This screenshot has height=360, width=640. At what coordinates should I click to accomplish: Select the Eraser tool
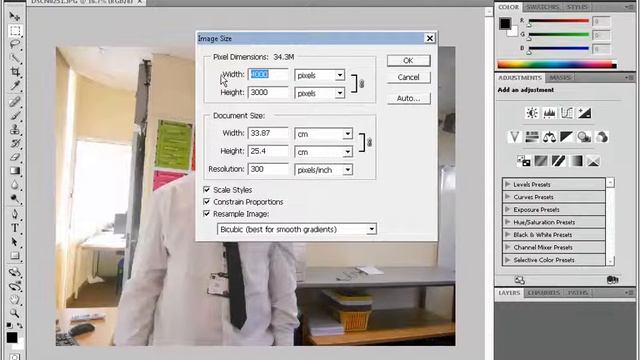tap(15, 157)
